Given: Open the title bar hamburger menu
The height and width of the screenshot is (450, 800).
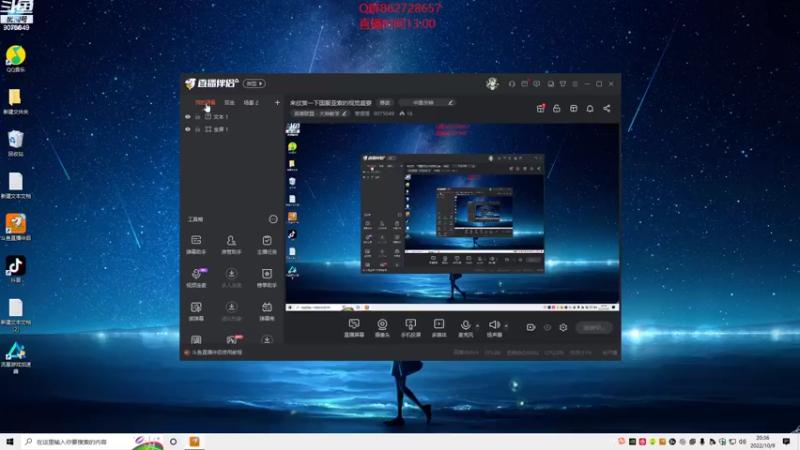Looking at the screenshot, I should pyautogui.click(x=575, y=84).
